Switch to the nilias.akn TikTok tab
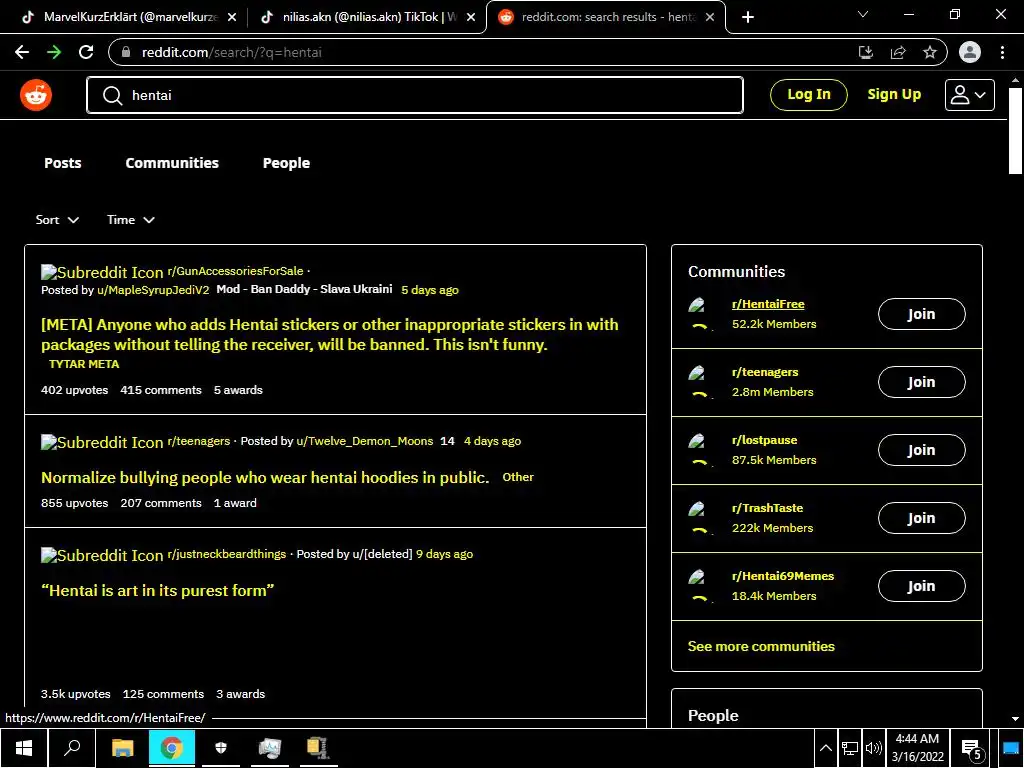 tap(366, 17)
